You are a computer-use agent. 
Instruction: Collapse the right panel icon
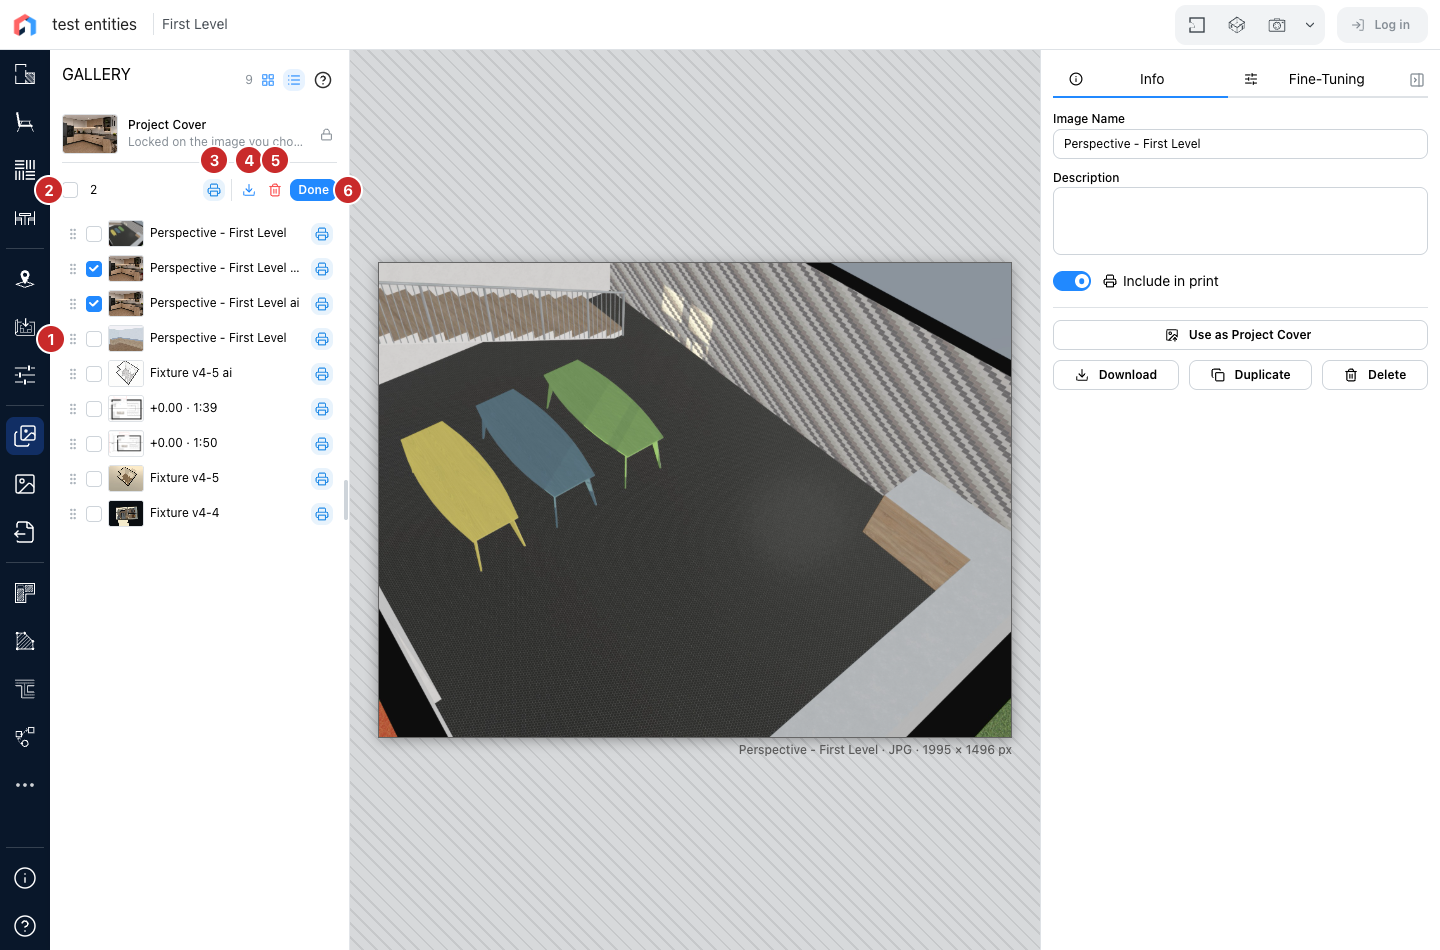point(1417,80)
